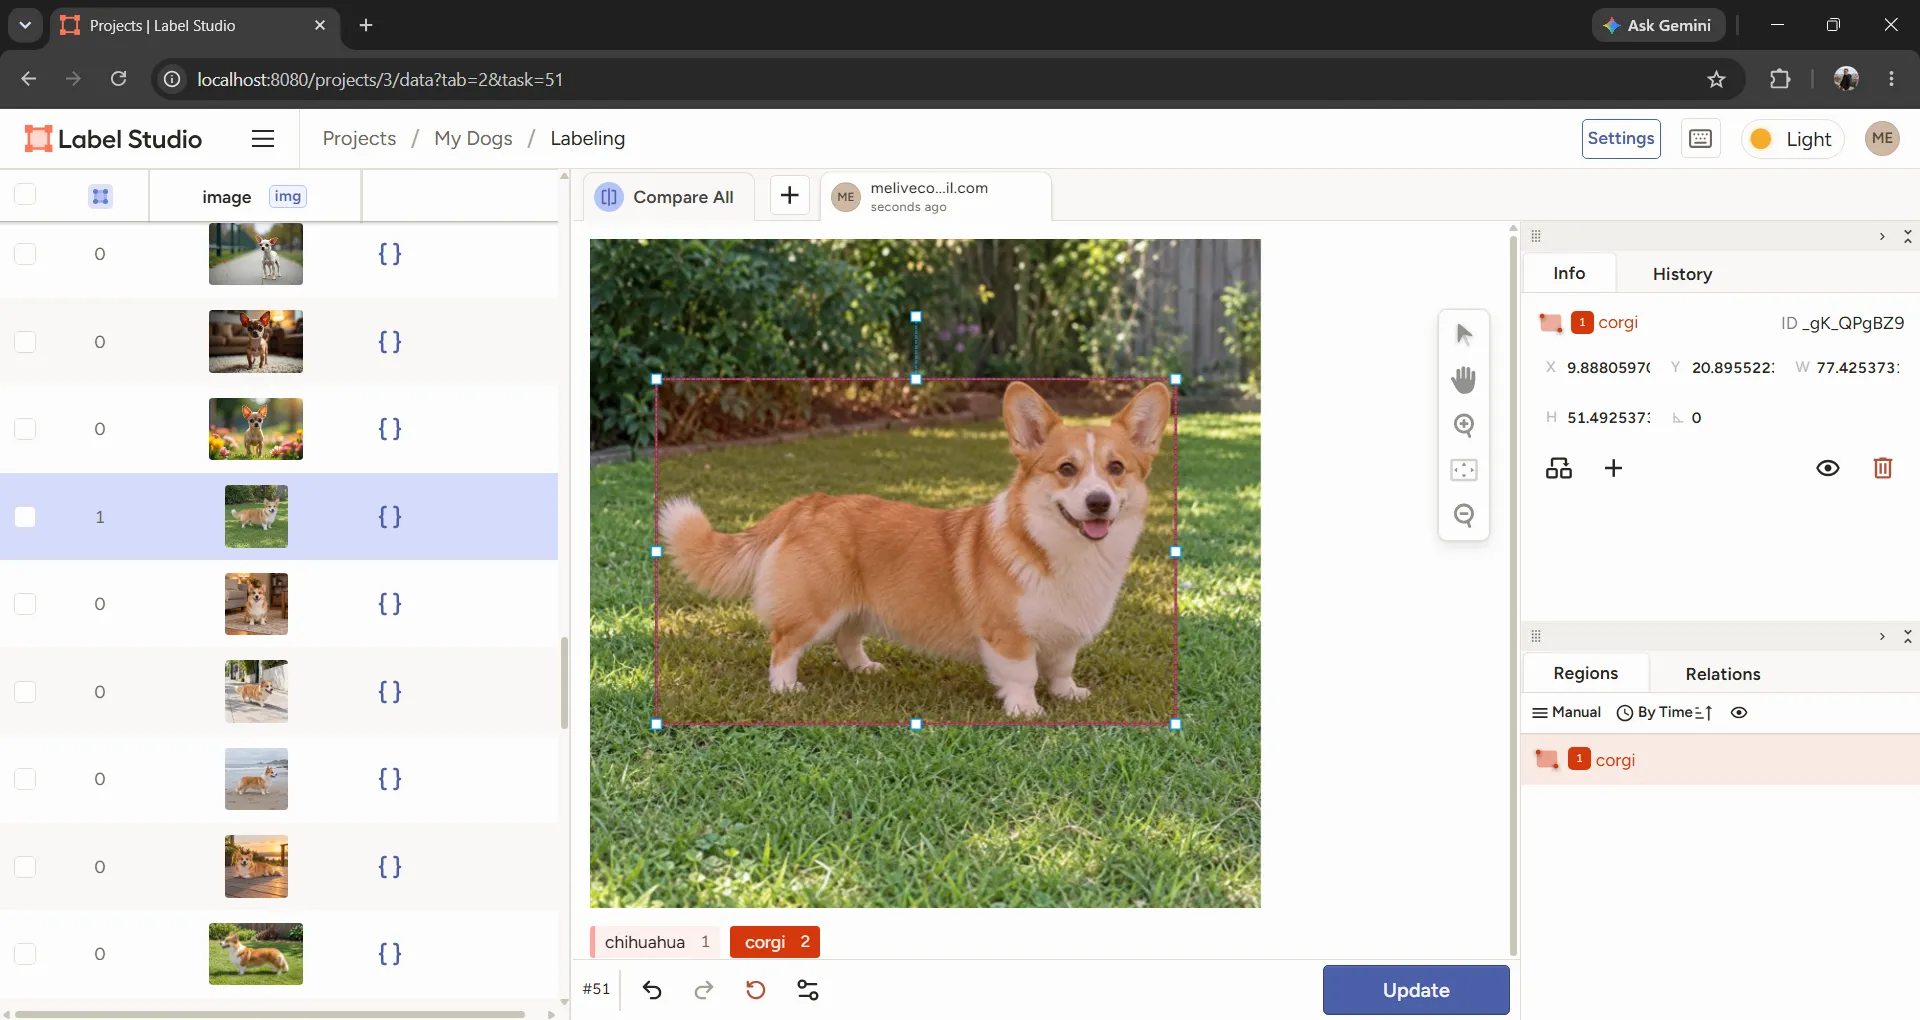Open the Manual grouping dropdown
This screenshot has width=1920, height=1020.
point(1566,712)
